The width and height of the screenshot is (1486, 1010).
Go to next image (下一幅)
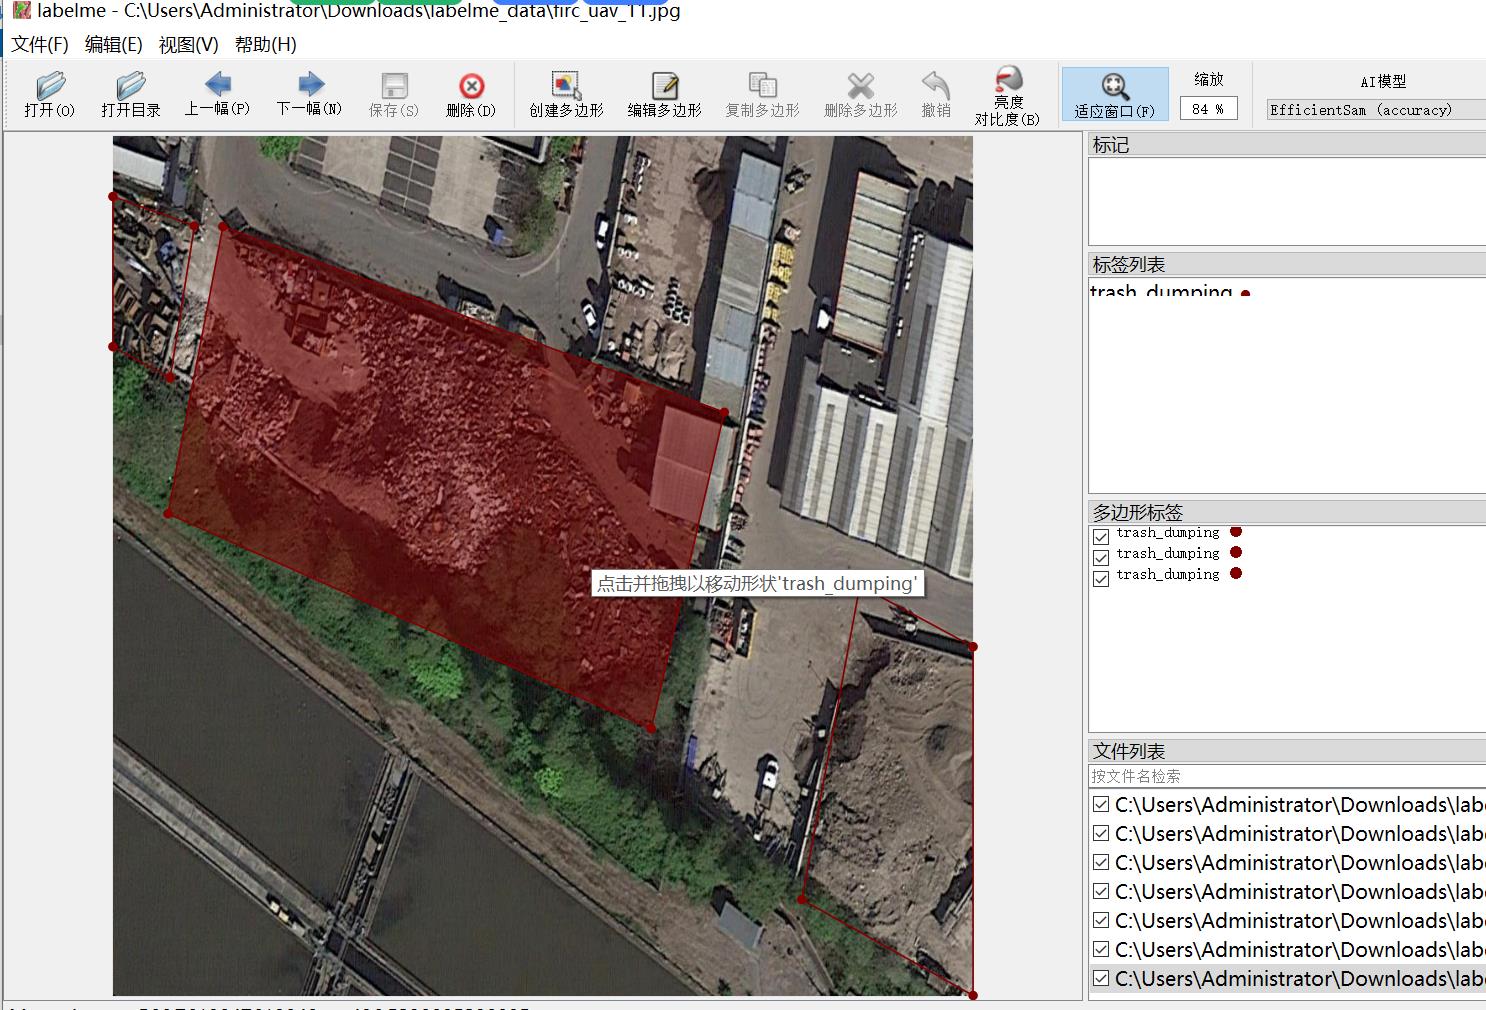[x=309, y=94]
